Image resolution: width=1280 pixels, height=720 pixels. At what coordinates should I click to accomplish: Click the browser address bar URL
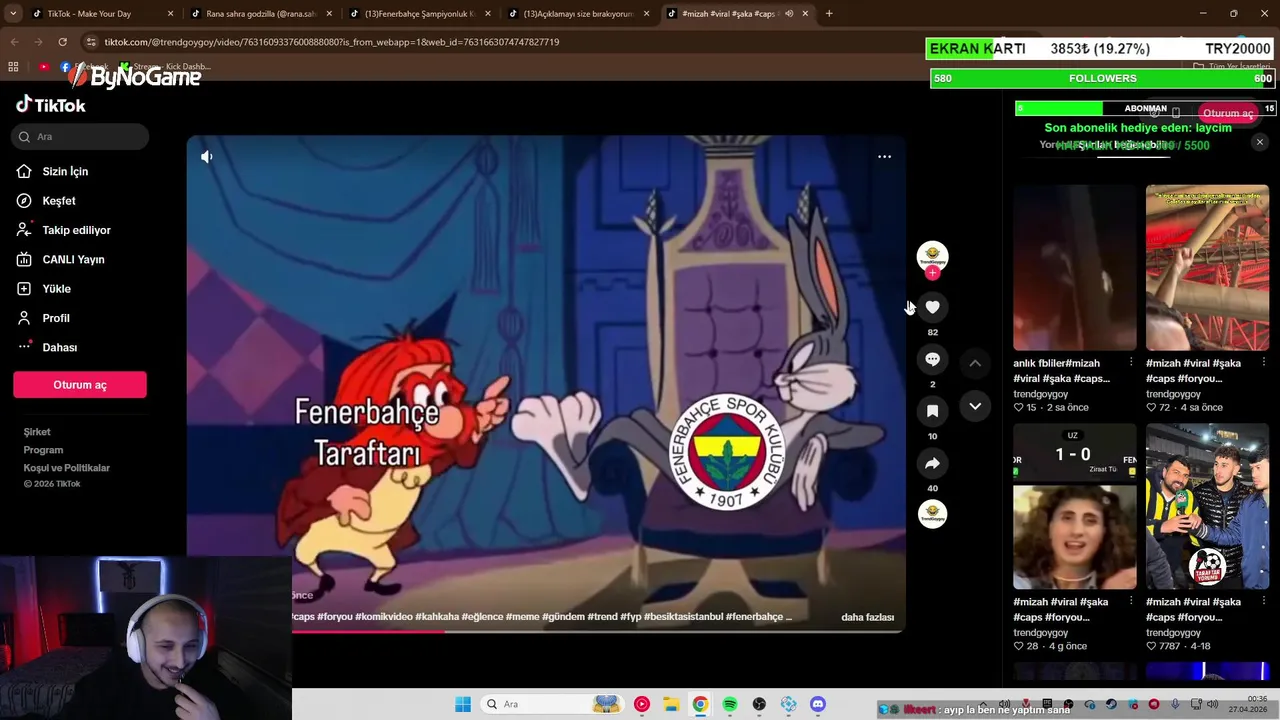(x=331, y=42)
